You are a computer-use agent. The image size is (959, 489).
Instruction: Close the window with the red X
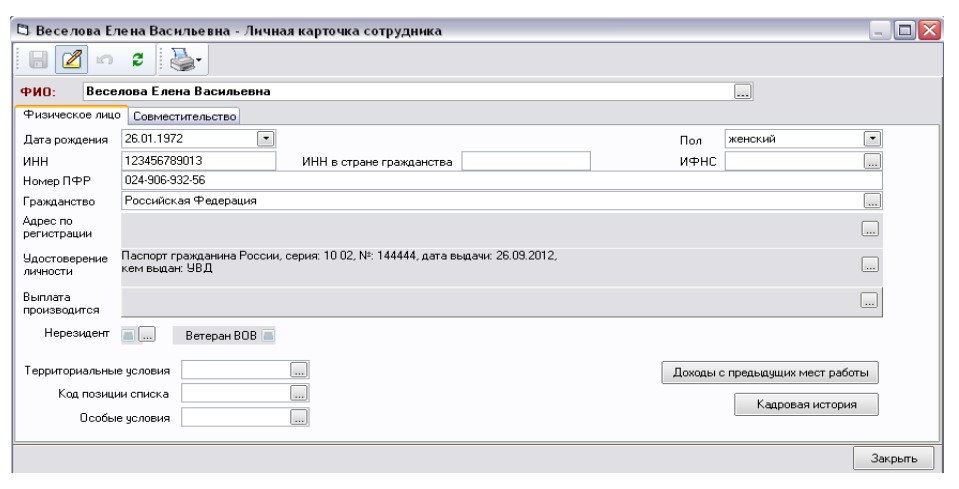(929, 31)
